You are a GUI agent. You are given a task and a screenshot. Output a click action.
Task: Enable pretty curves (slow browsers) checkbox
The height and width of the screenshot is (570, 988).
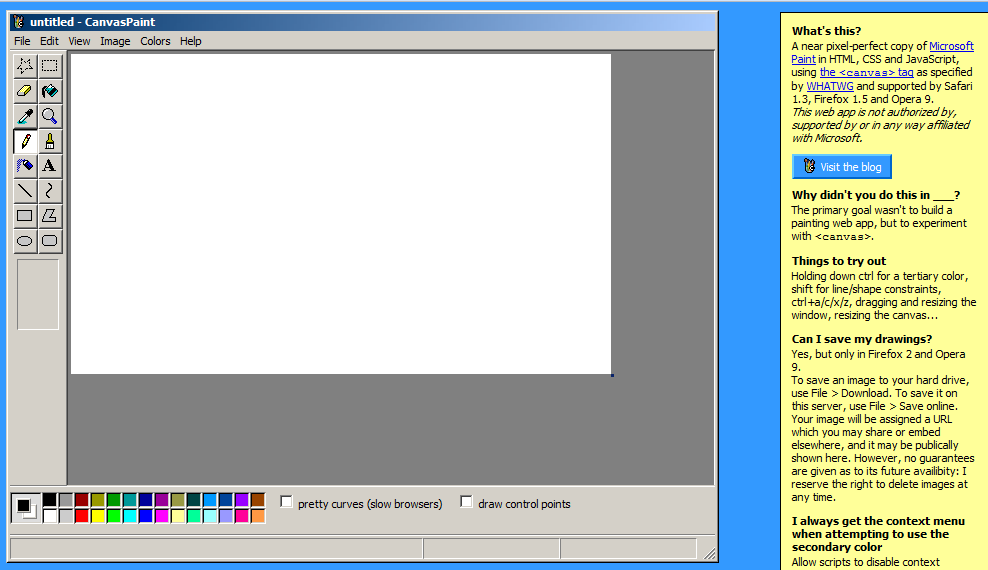pyautogui.click(x=286, y=502)
